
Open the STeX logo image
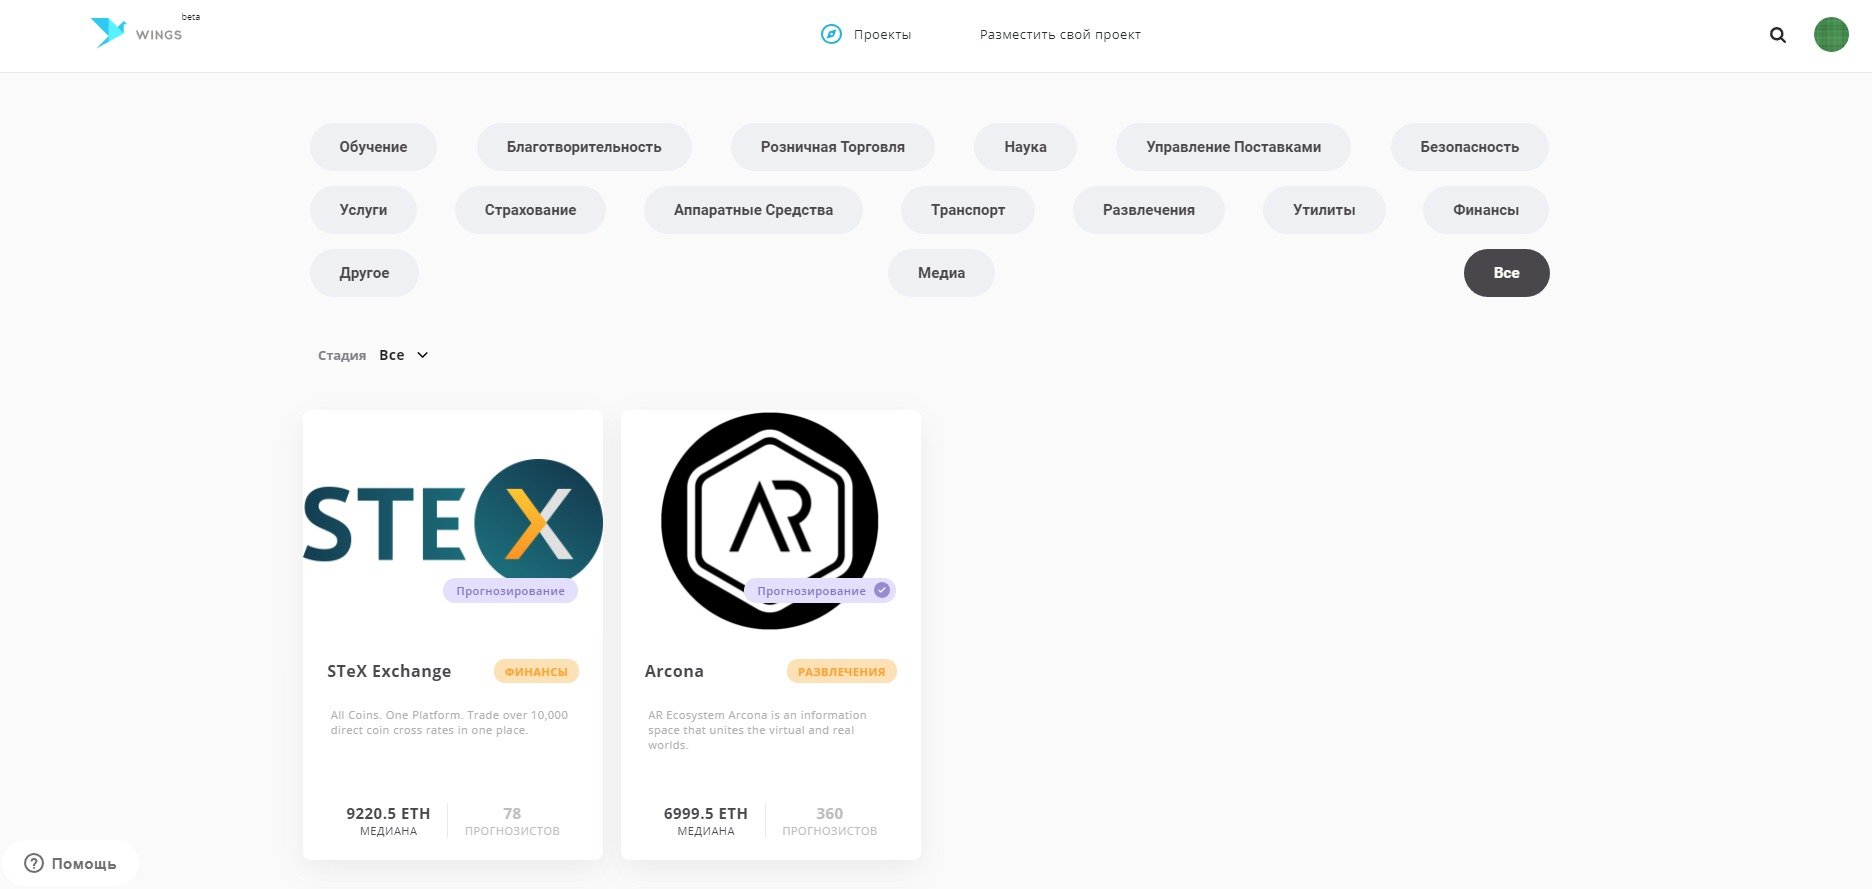click(x=453, y=523)
